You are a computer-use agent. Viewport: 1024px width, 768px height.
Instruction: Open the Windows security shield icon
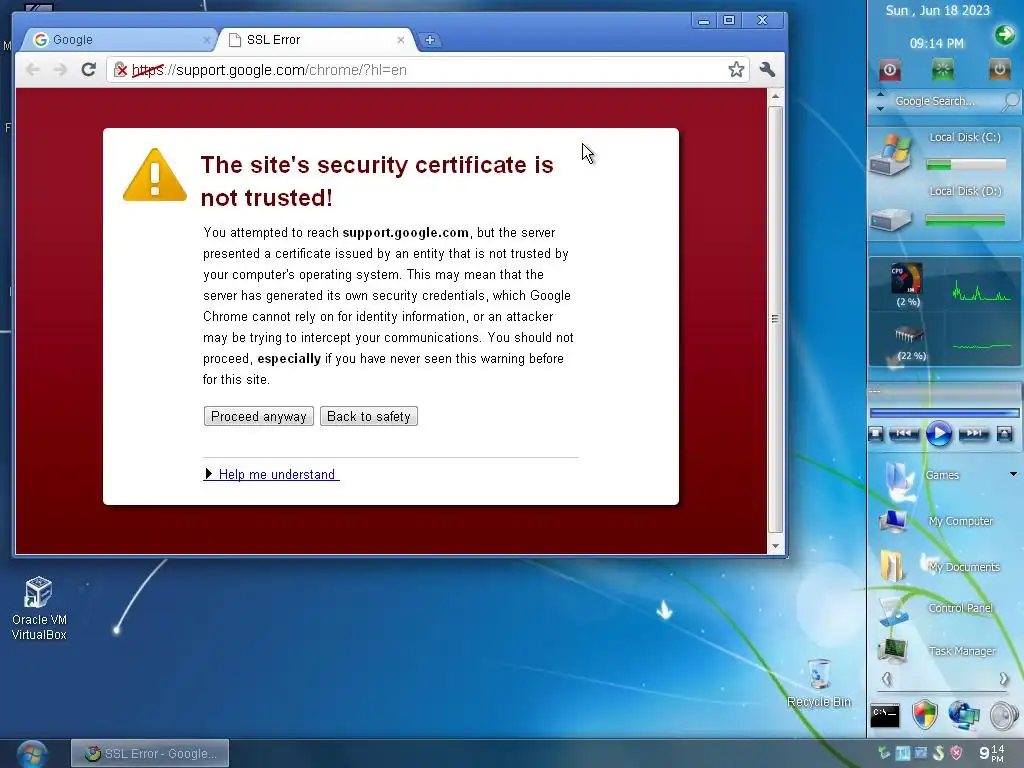(925, 715)
